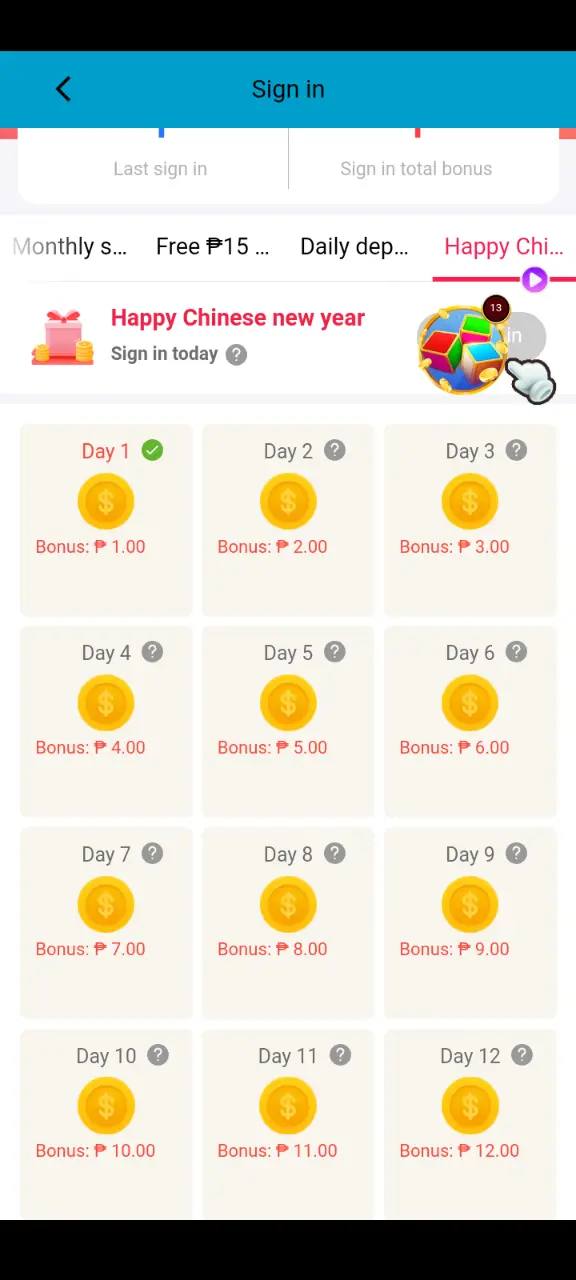The width and height of the screenshot is (576, 1280).
Task: Select the Daily deposit tab
Action: point(354,247)
